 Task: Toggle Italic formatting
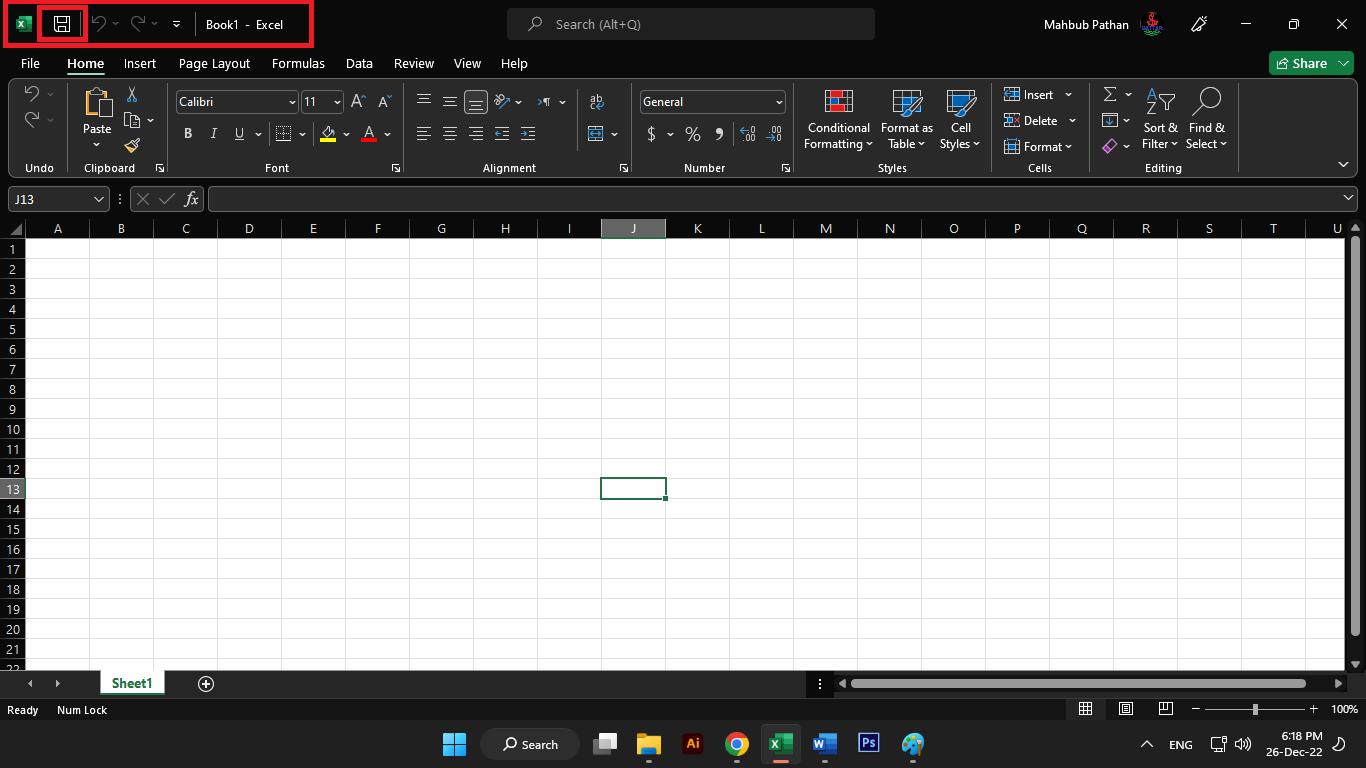tap(213, 134)
